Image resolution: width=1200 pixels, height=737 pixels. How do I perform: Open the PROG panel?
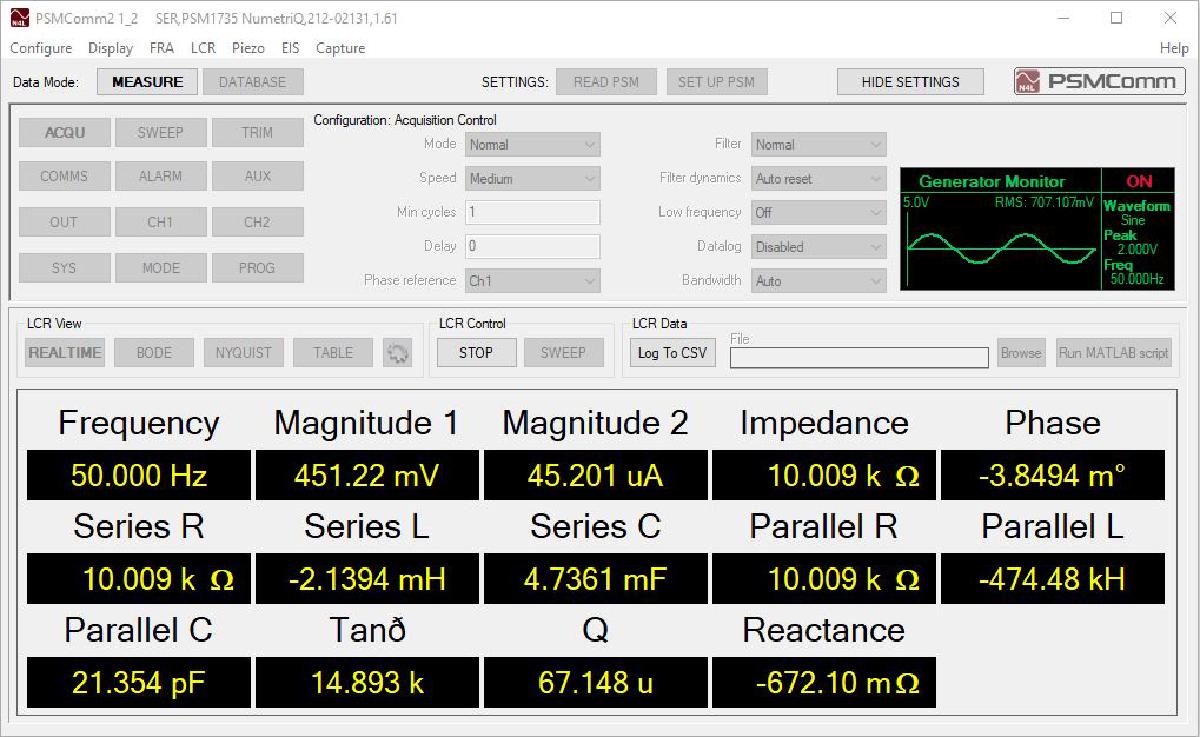click(x=256, y=267)
